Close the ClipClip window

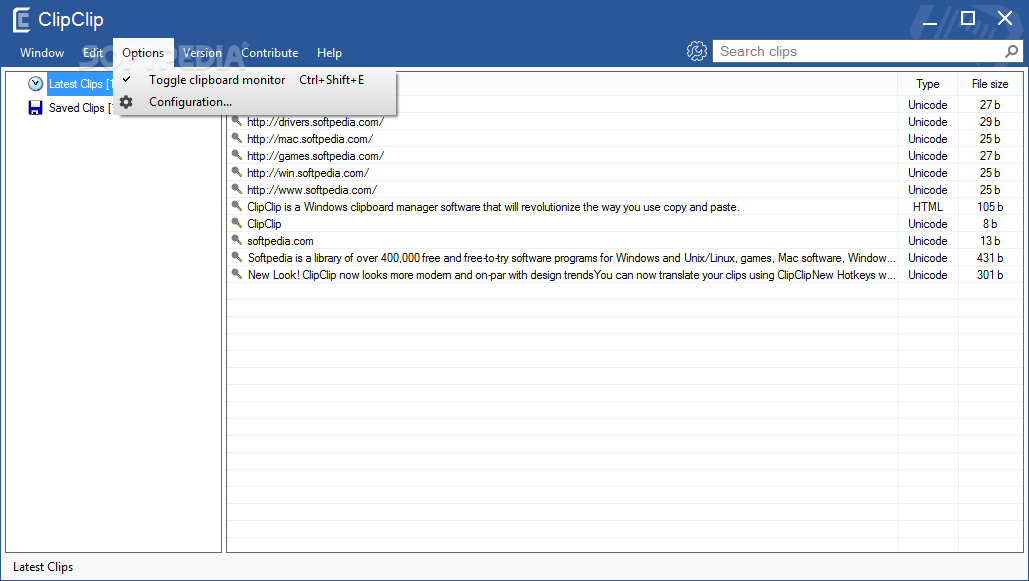pos(1005,18)
